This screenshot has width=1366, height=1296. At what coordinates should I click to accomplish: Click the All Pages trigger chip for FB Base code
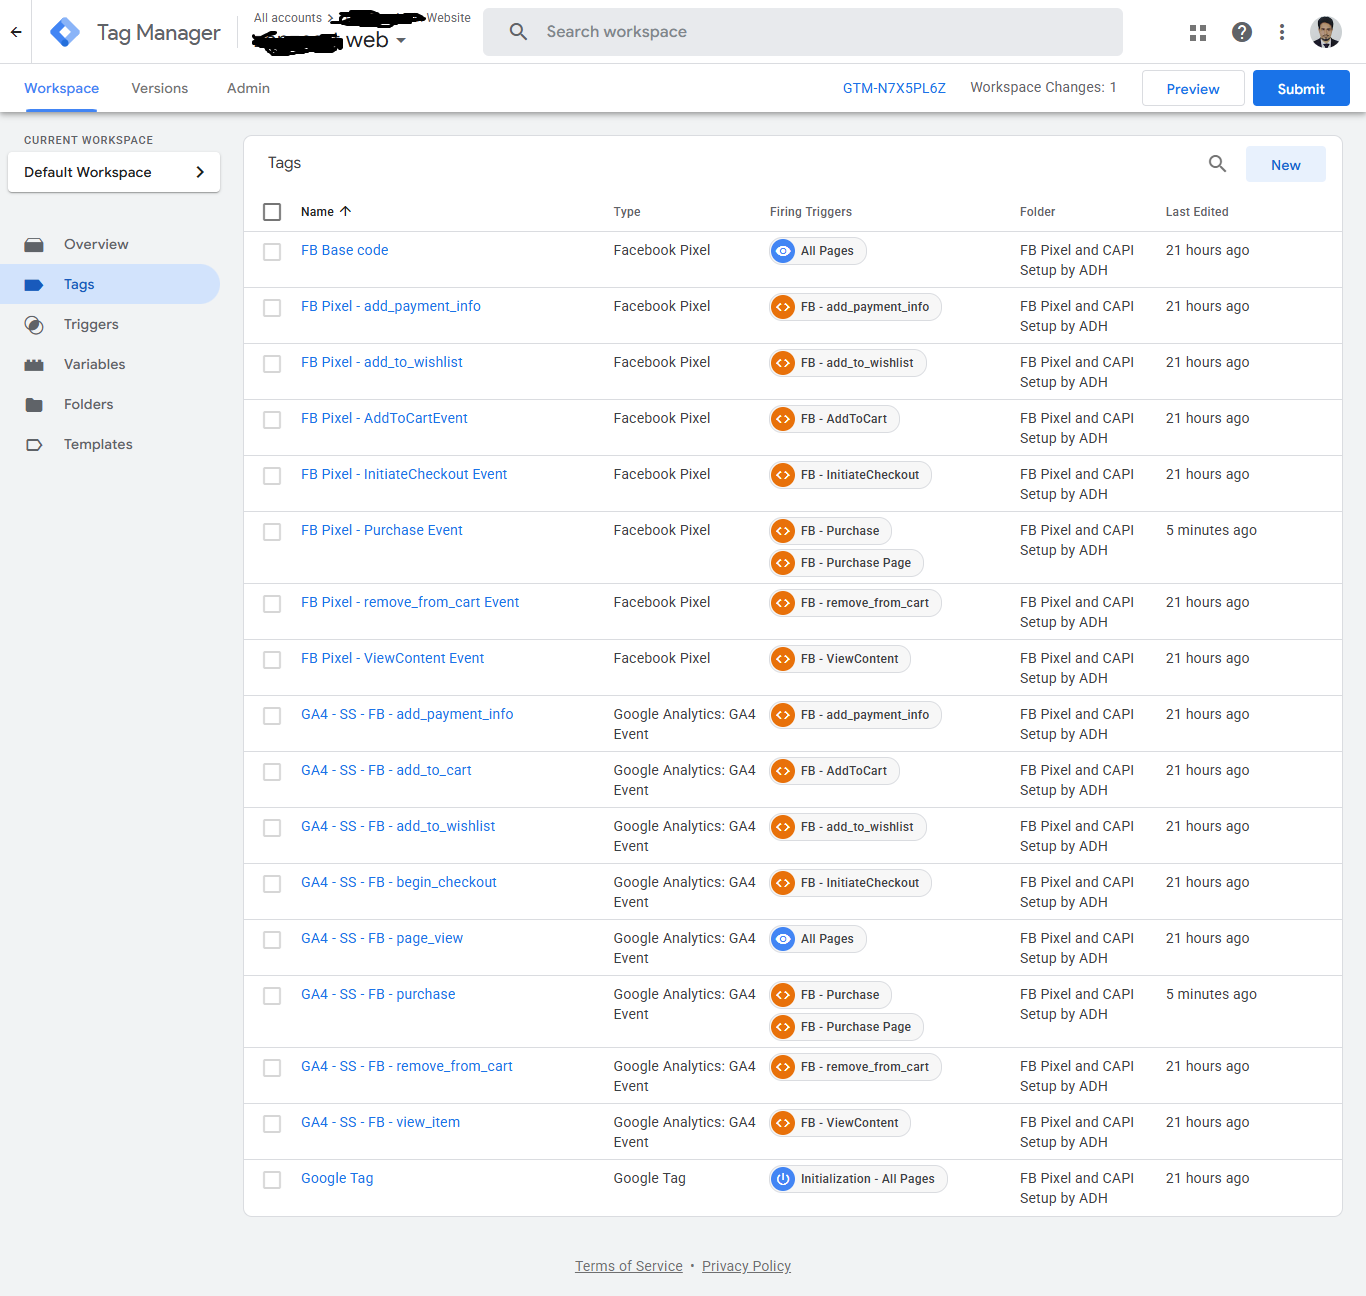[x=817, y=251]
